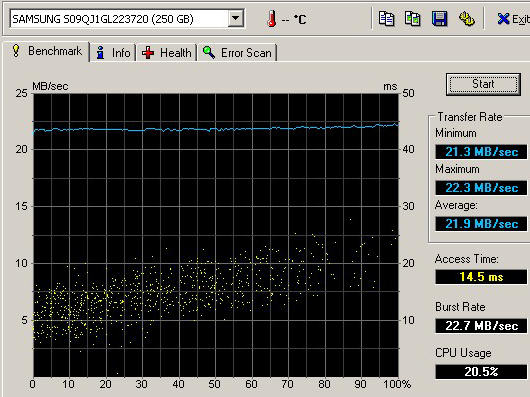The image size is (530, 397).
Task: Expand the drive selection dropdown arrow
Action: (x=235, y=19)
